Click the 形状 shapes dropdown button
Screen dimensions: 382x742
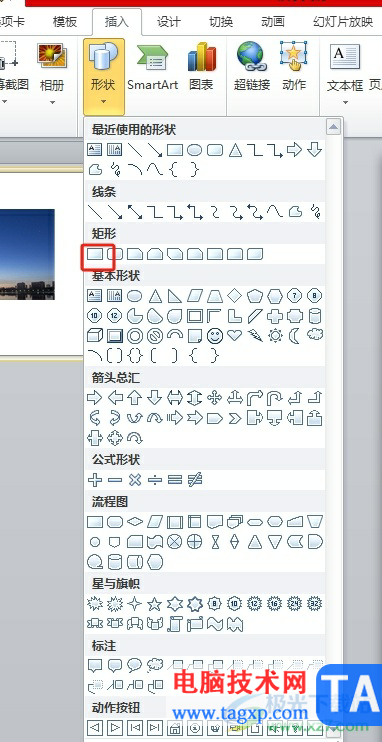[103, 77]
